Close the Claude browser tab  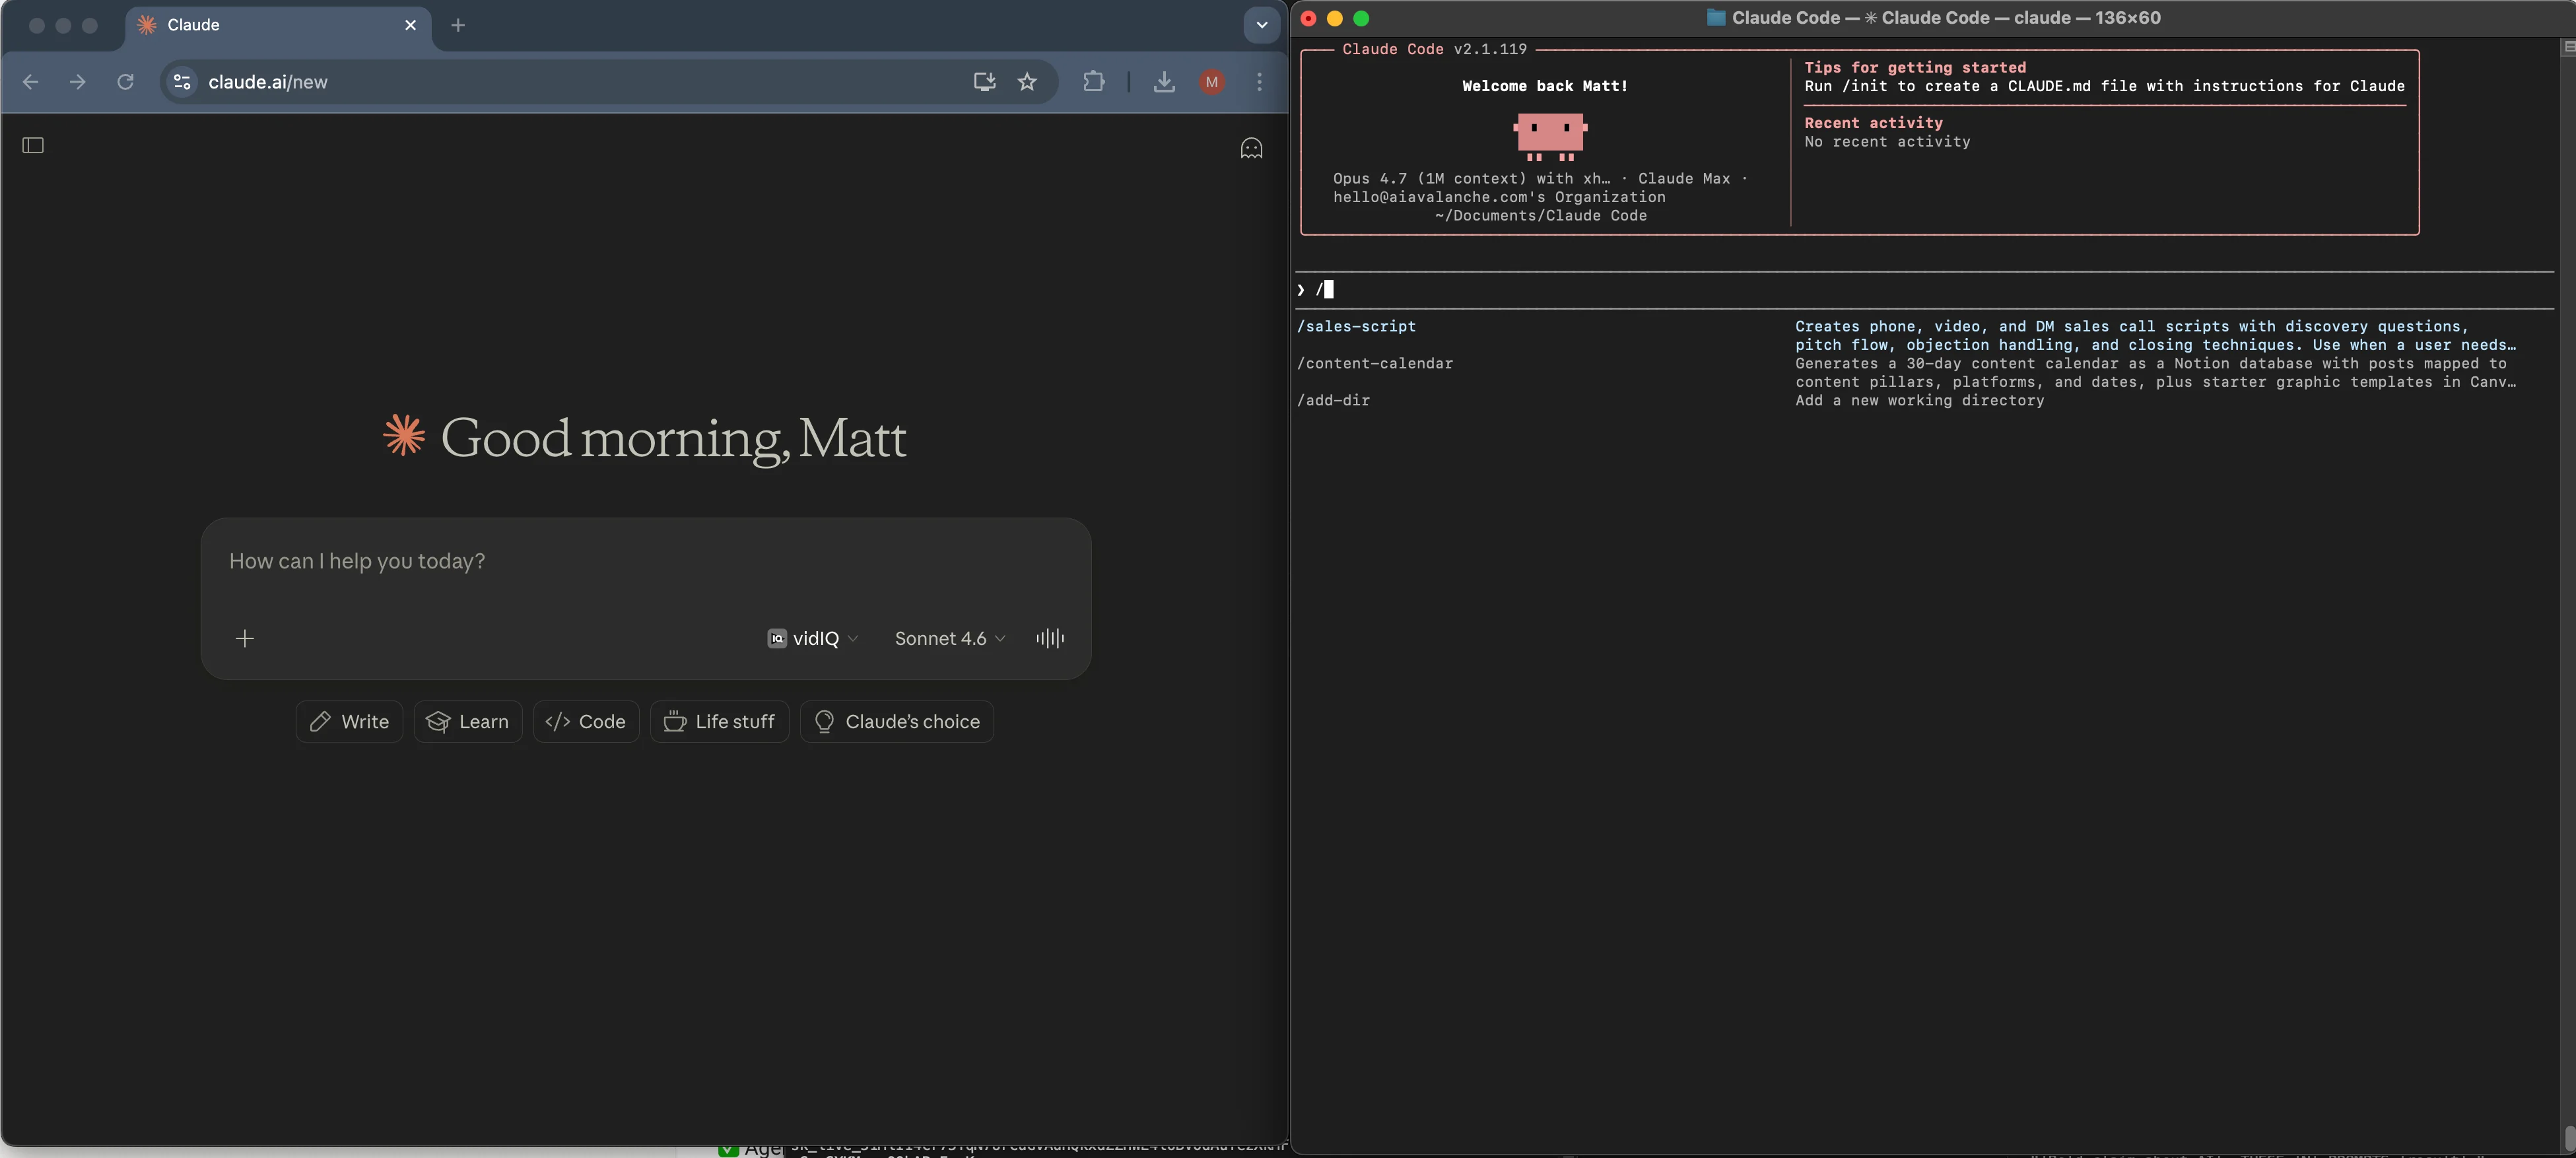click(x=410, y=25)
